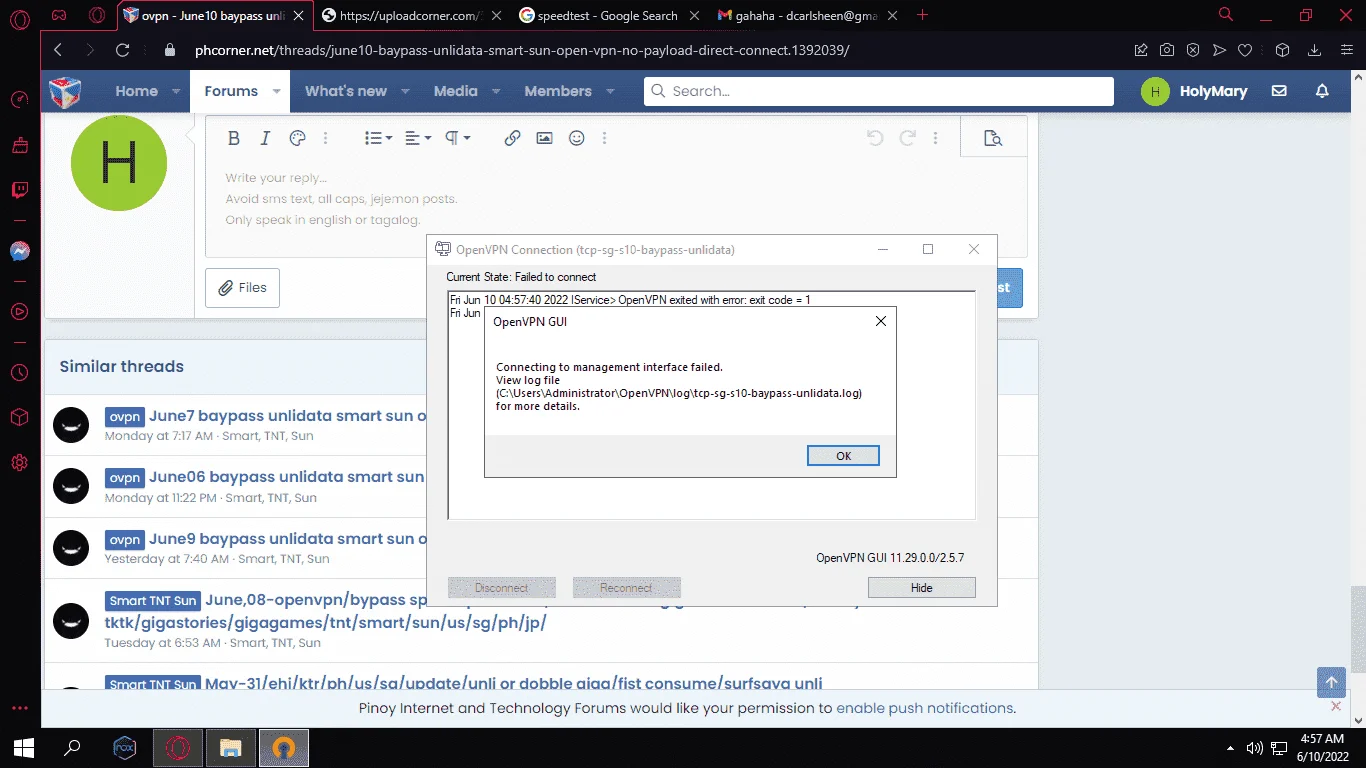Screen dimensions: 1366x768
Task: Expand the Home menu dropdown arrow
Action: pos(176,91)
